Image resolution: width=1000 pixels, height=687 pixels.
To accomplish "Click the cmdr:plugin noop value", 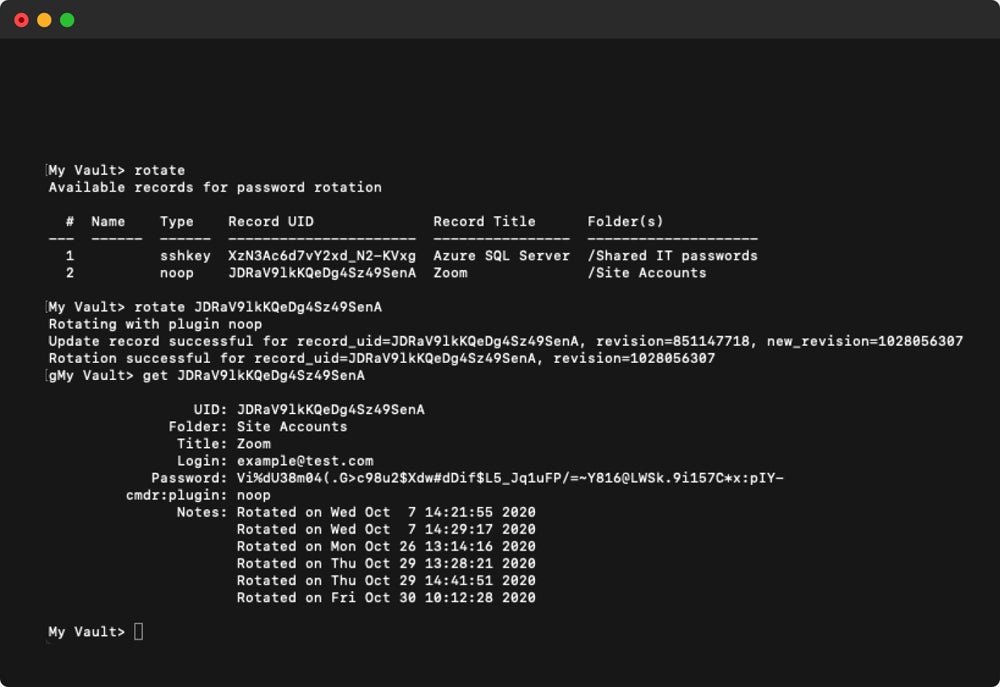I will tap(254, 495).
